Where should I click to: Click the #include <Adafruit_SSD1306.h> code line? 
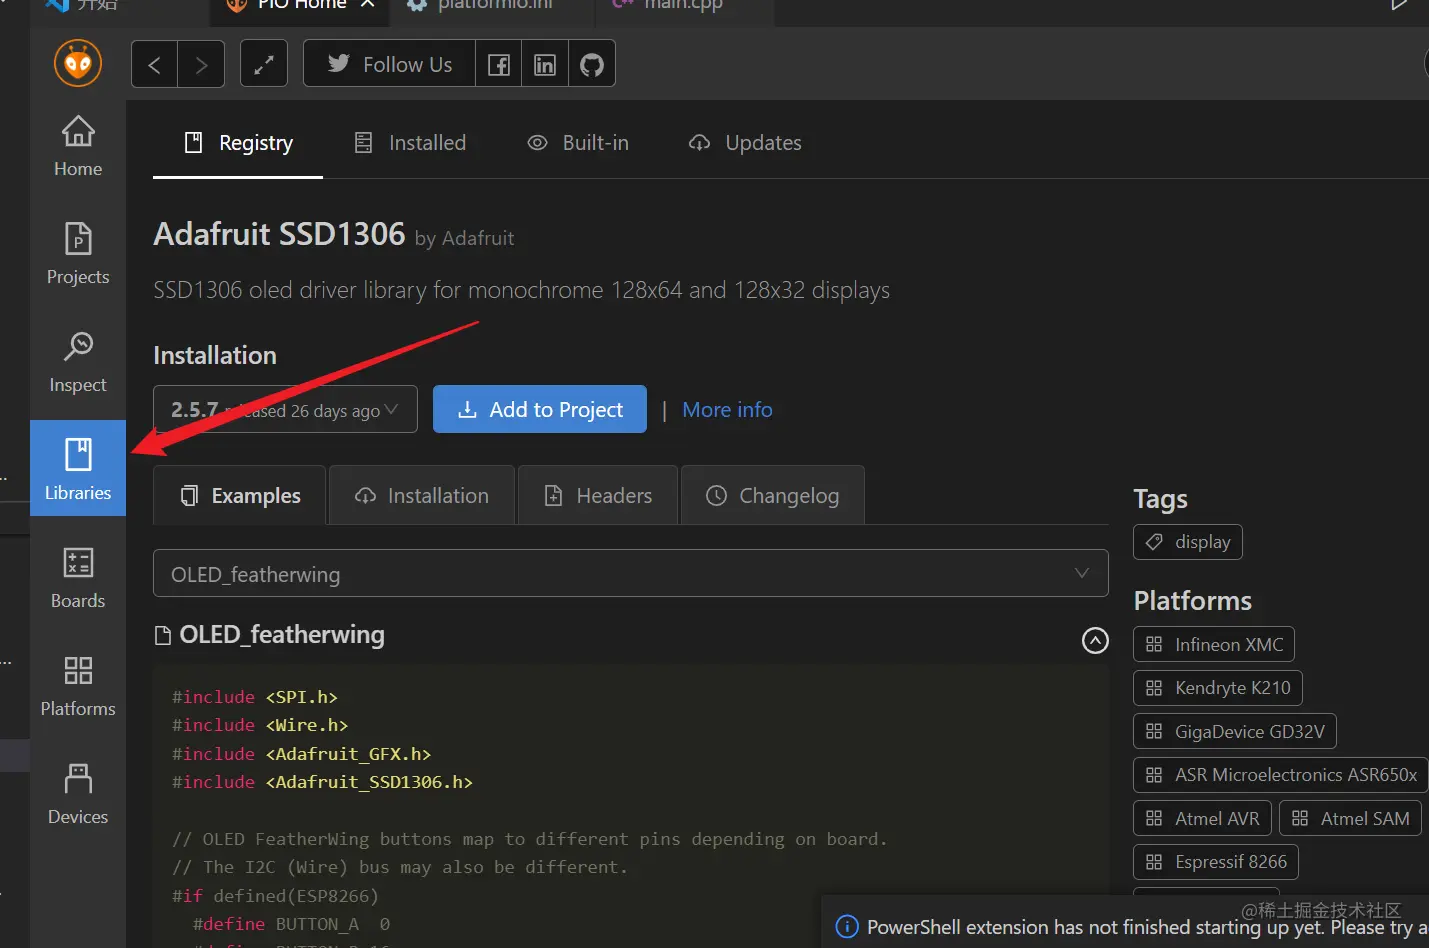click(x=322, y=782)
